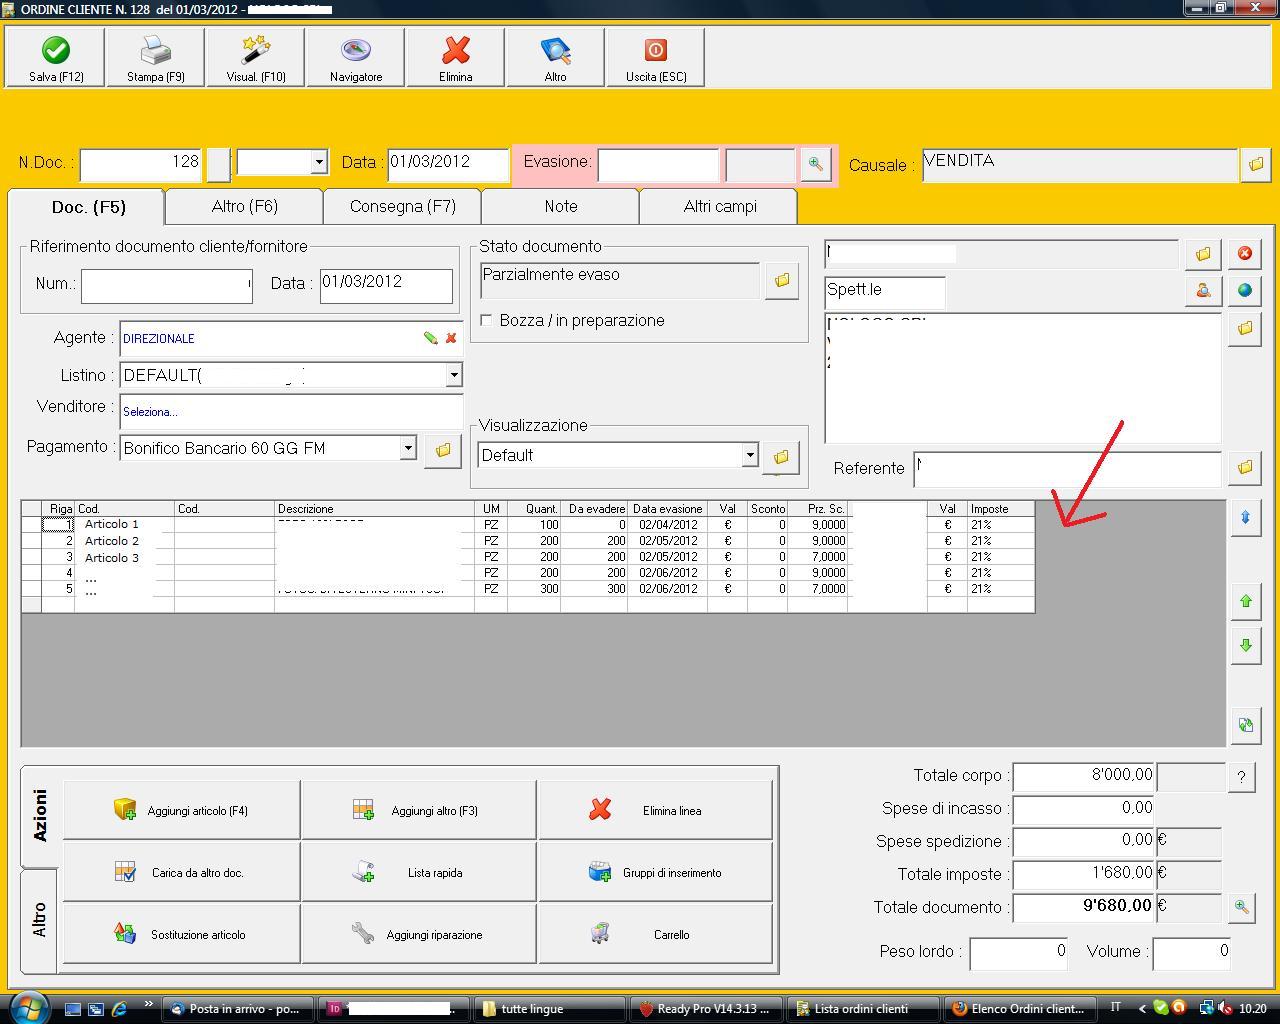Click the Salva (F12) green checkmark icon
Screen dimensions: 1280x1024
[x=56, y=51]
